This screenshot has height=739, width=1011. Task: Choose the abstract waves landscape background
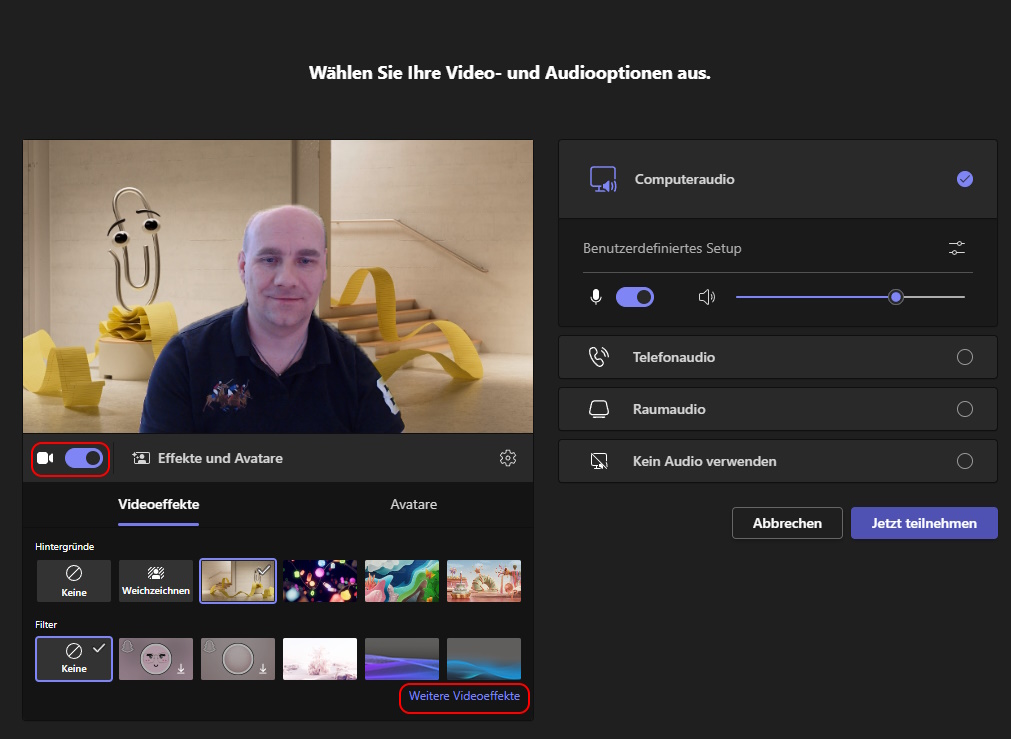tap(402, 581)
